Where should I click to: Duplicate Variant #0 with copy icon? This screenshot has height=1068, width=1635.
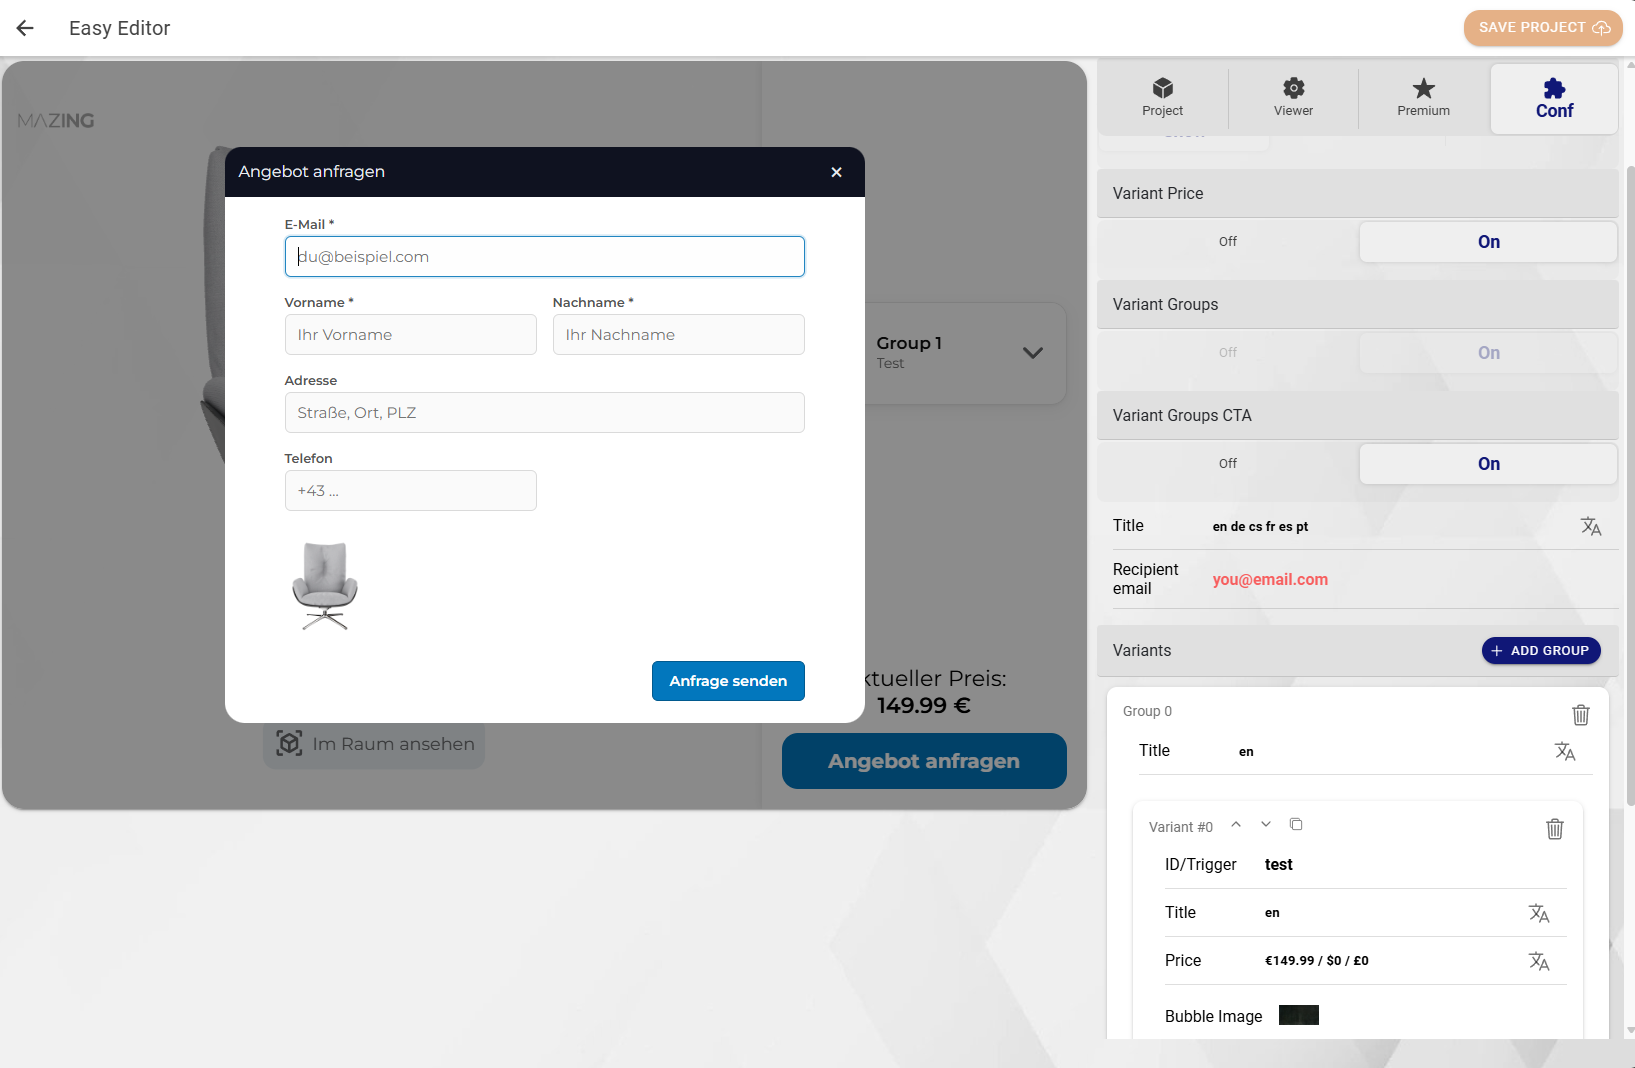point(1296,824)
